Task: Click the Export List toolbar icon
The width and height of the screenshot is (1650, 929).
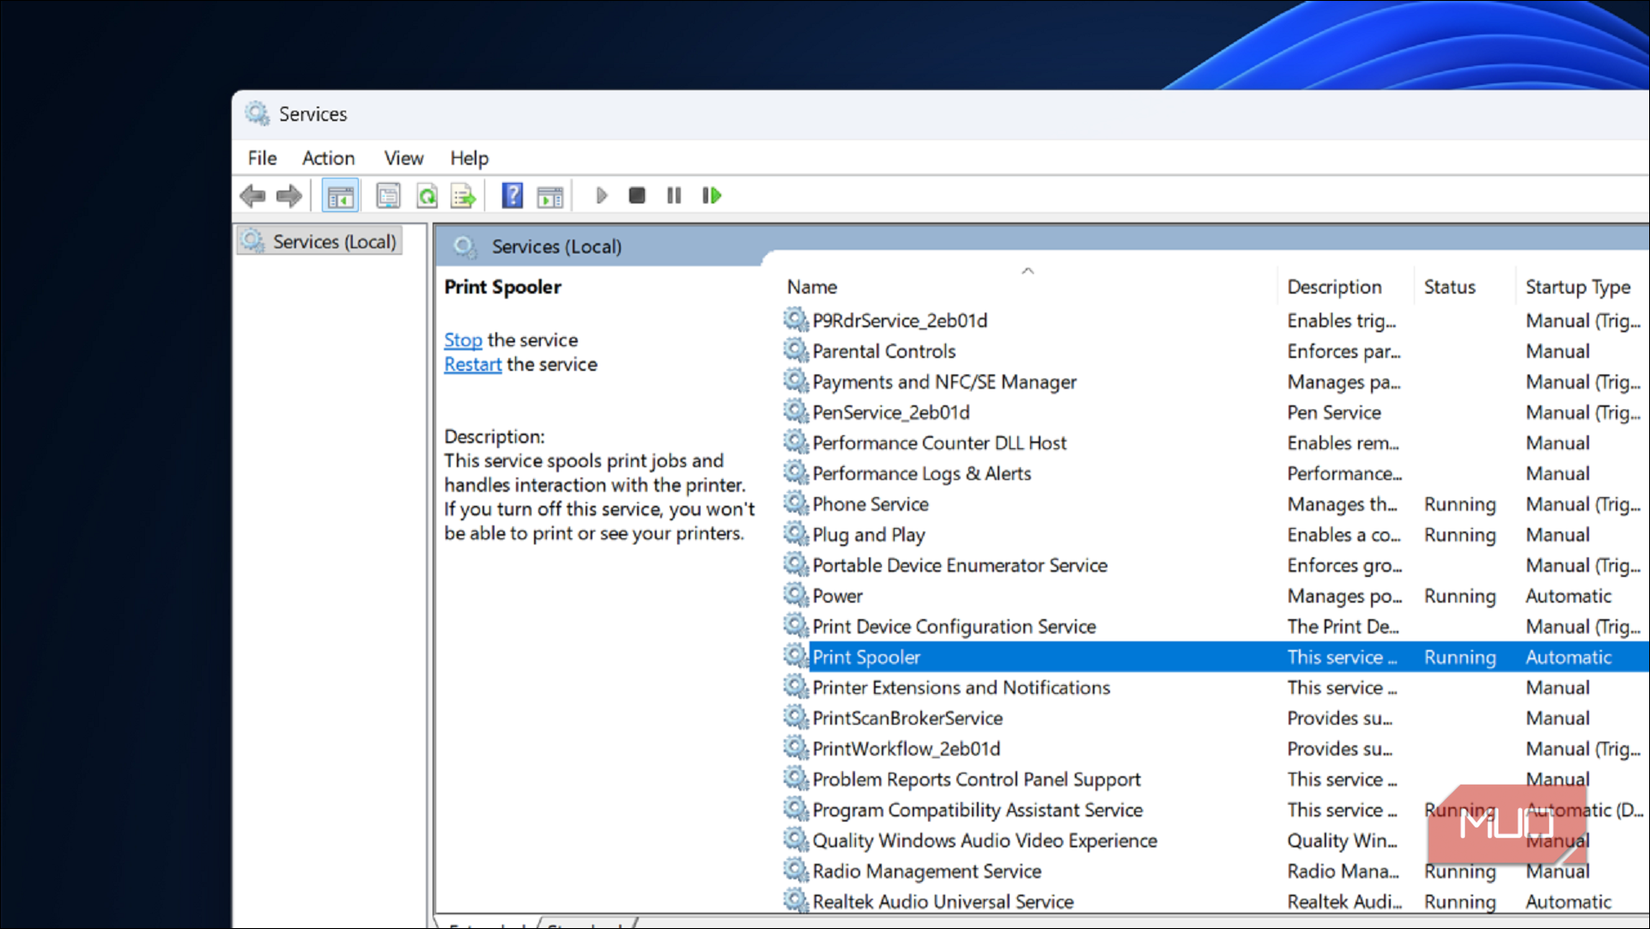Action: (462, 195)
